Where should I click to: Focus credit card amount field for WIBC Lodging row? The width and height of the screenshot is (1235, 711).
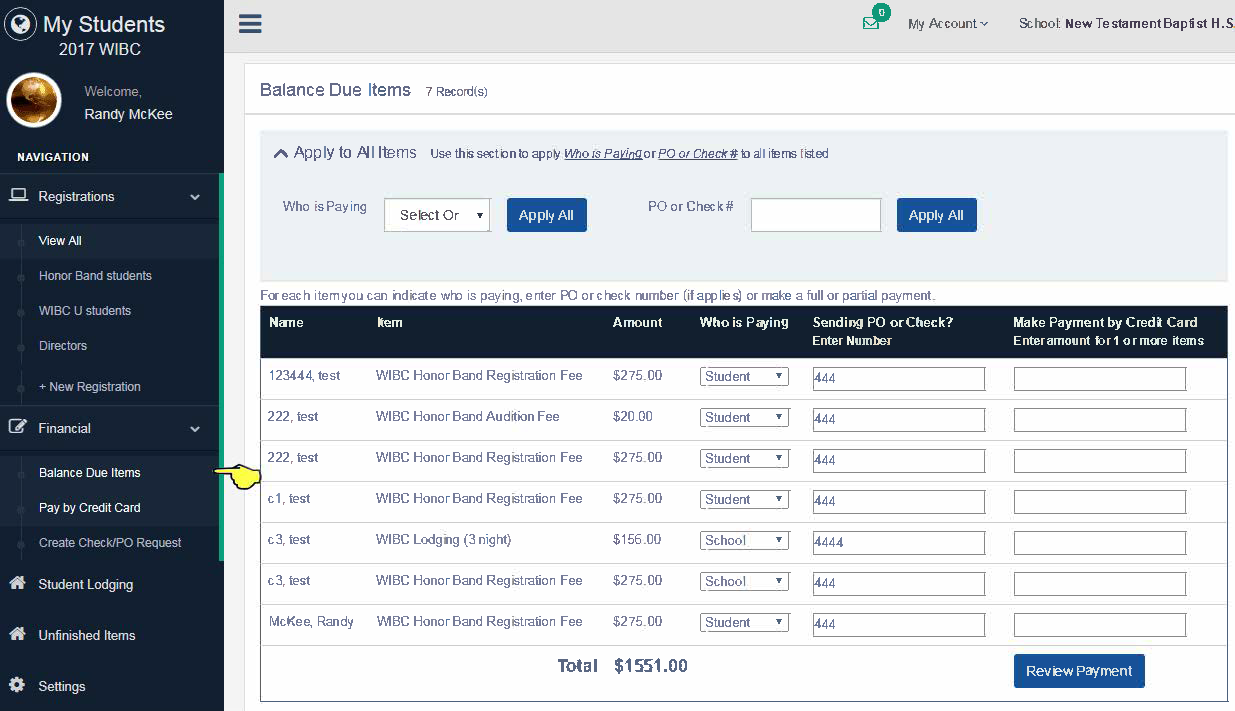pyautogui.click(x=1100, y=542)
